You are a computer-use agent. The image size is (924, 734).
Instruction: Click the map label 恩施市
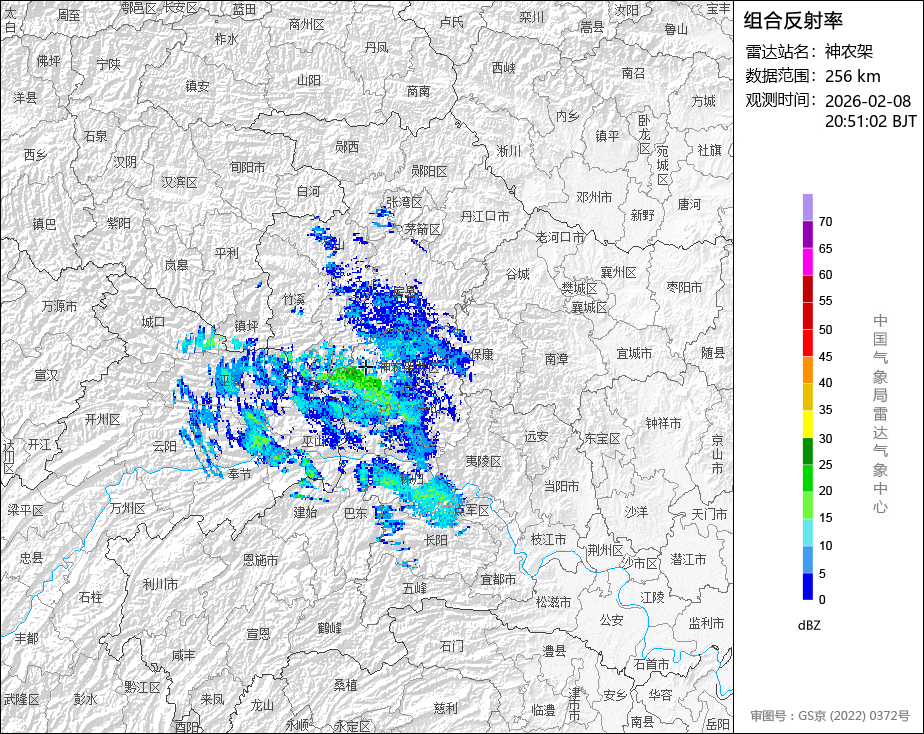(x=260, y=560)
